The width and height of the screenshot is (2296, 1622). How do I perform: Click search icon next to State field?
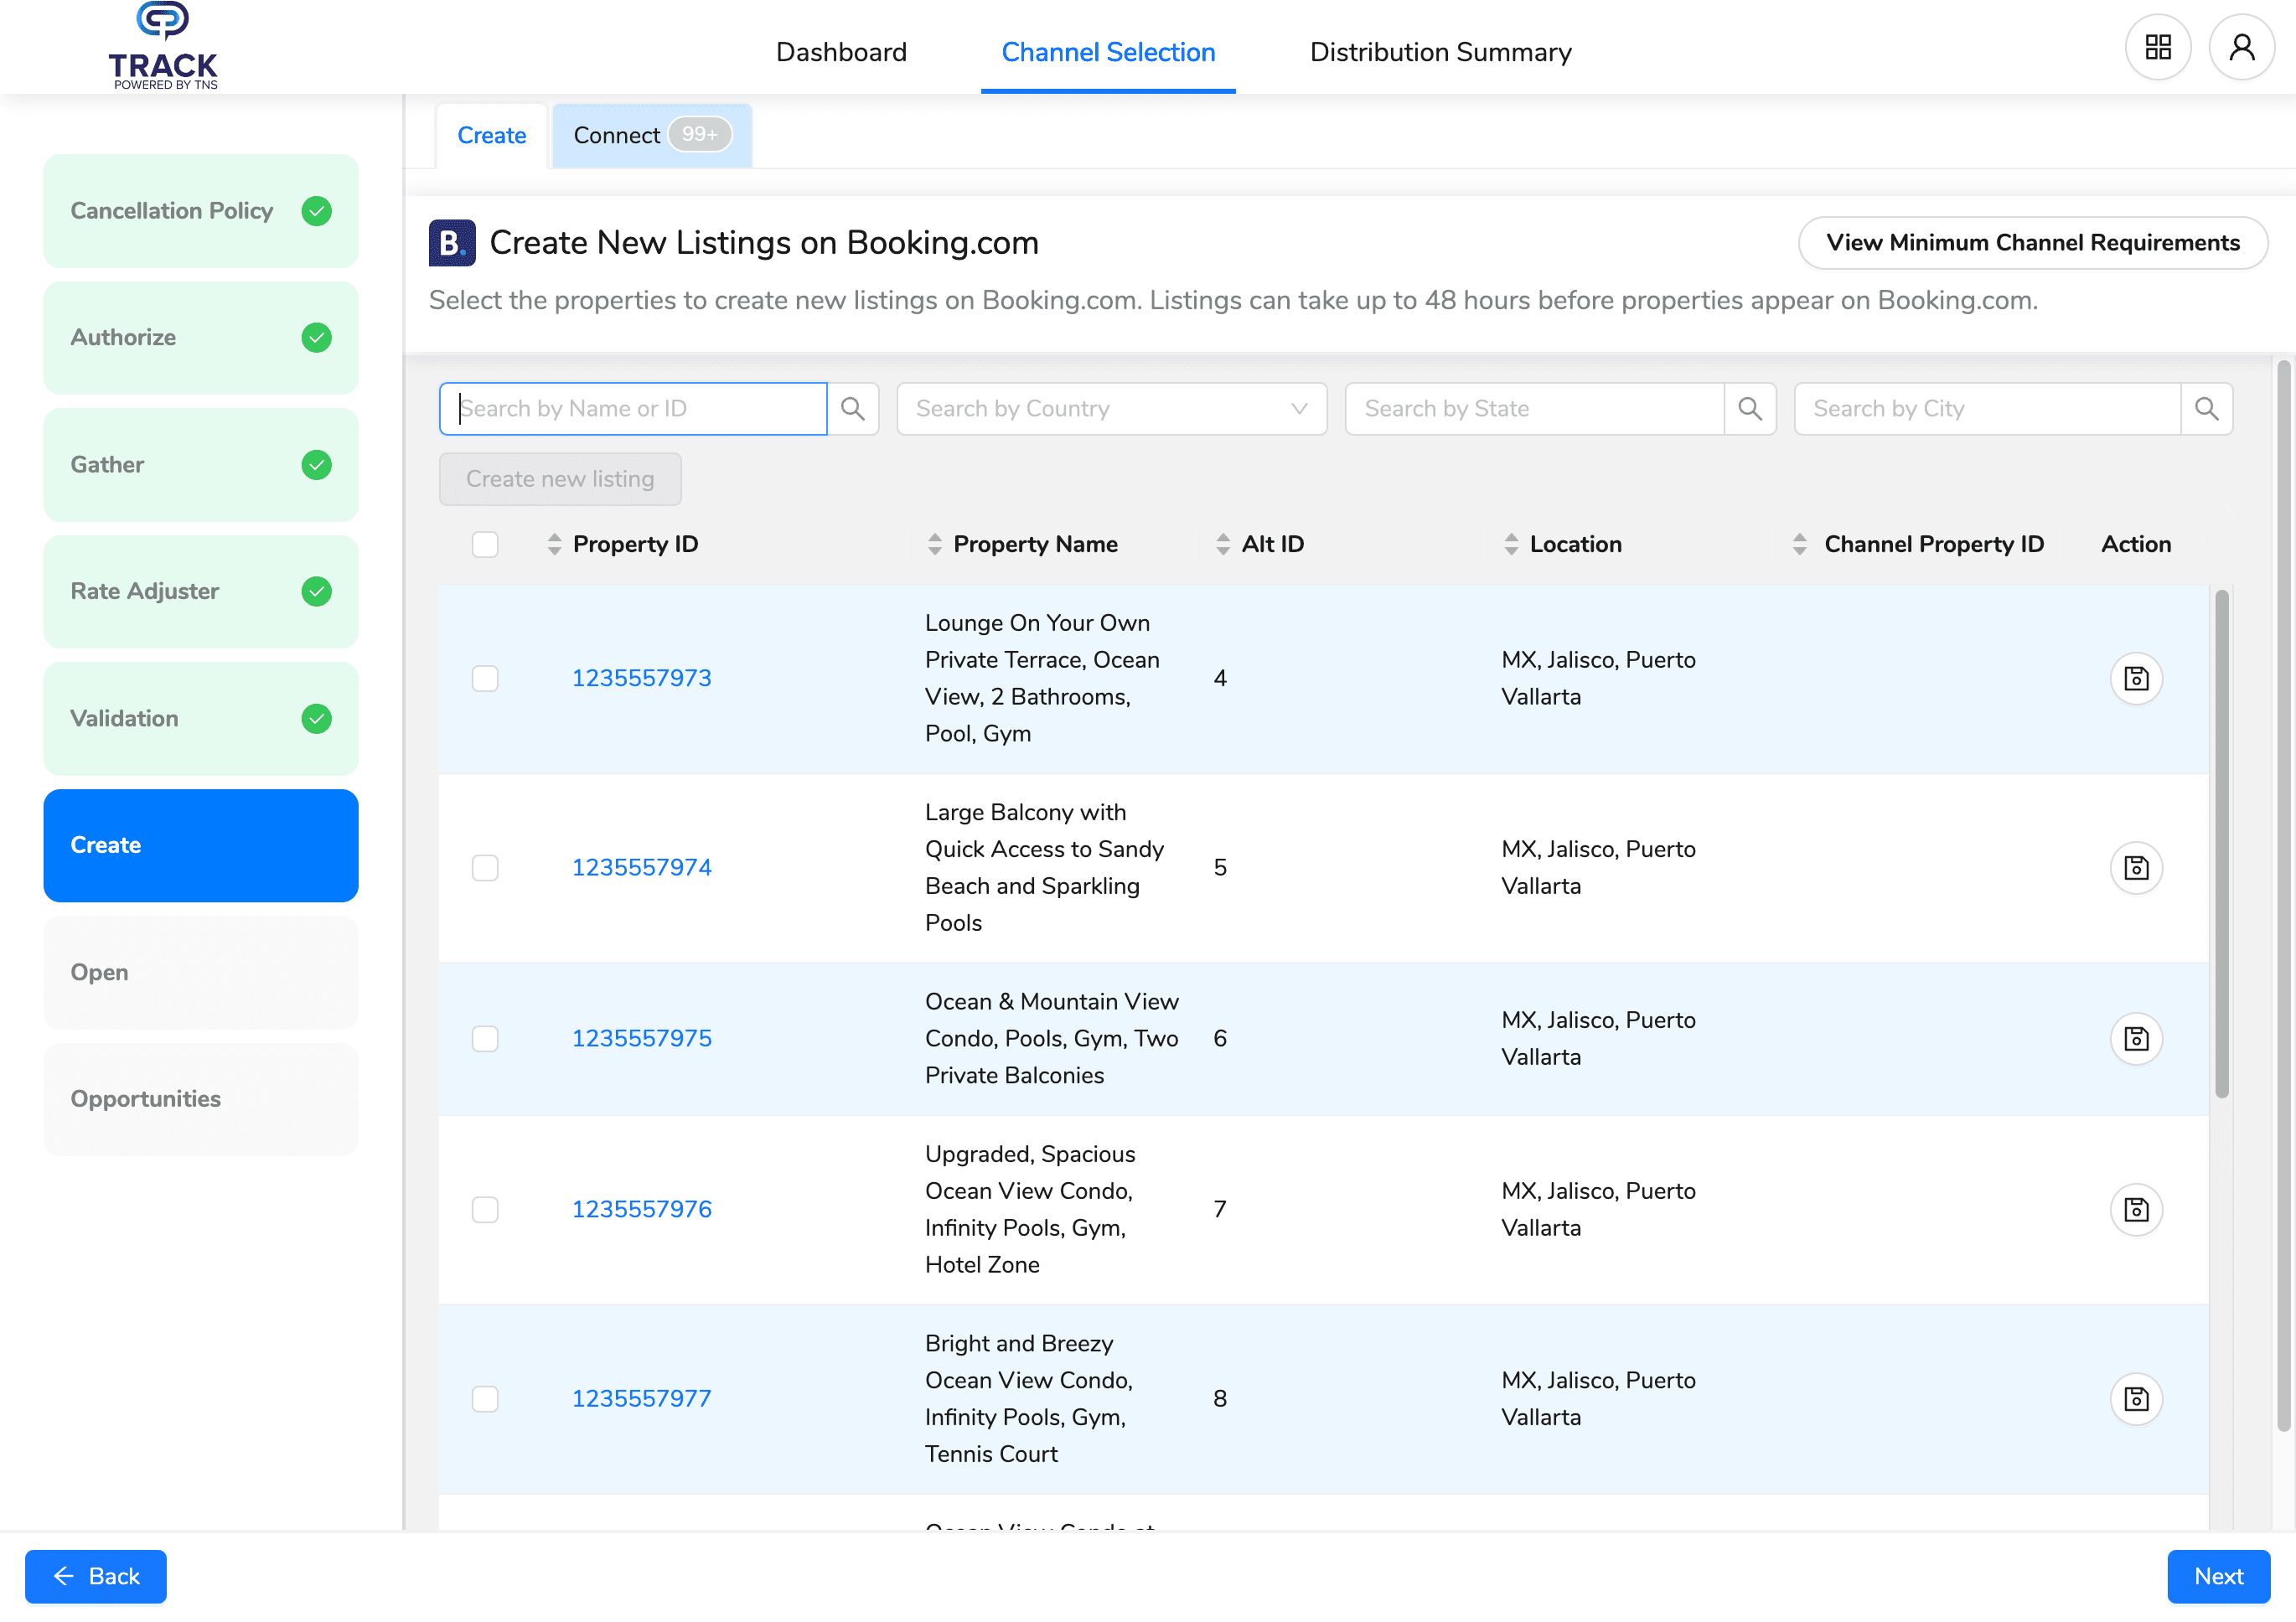(1750, 409)
